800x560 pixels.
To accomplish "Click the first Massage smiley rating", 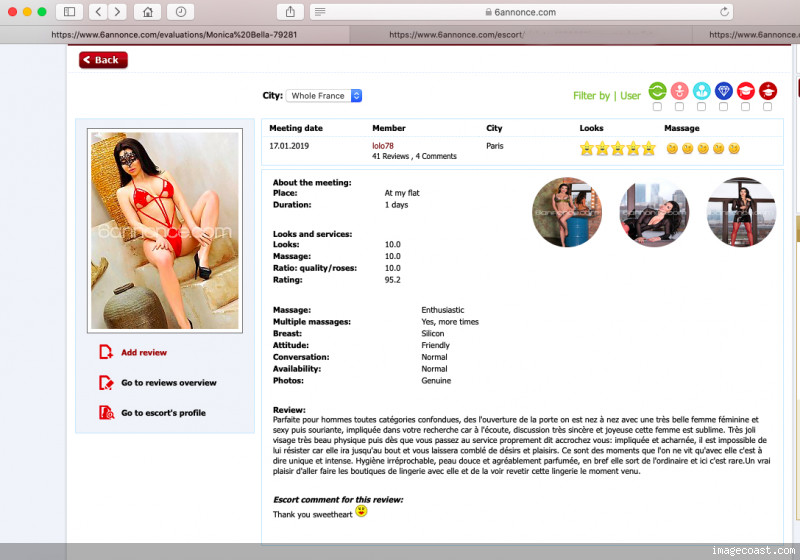I will coord(672,148).
